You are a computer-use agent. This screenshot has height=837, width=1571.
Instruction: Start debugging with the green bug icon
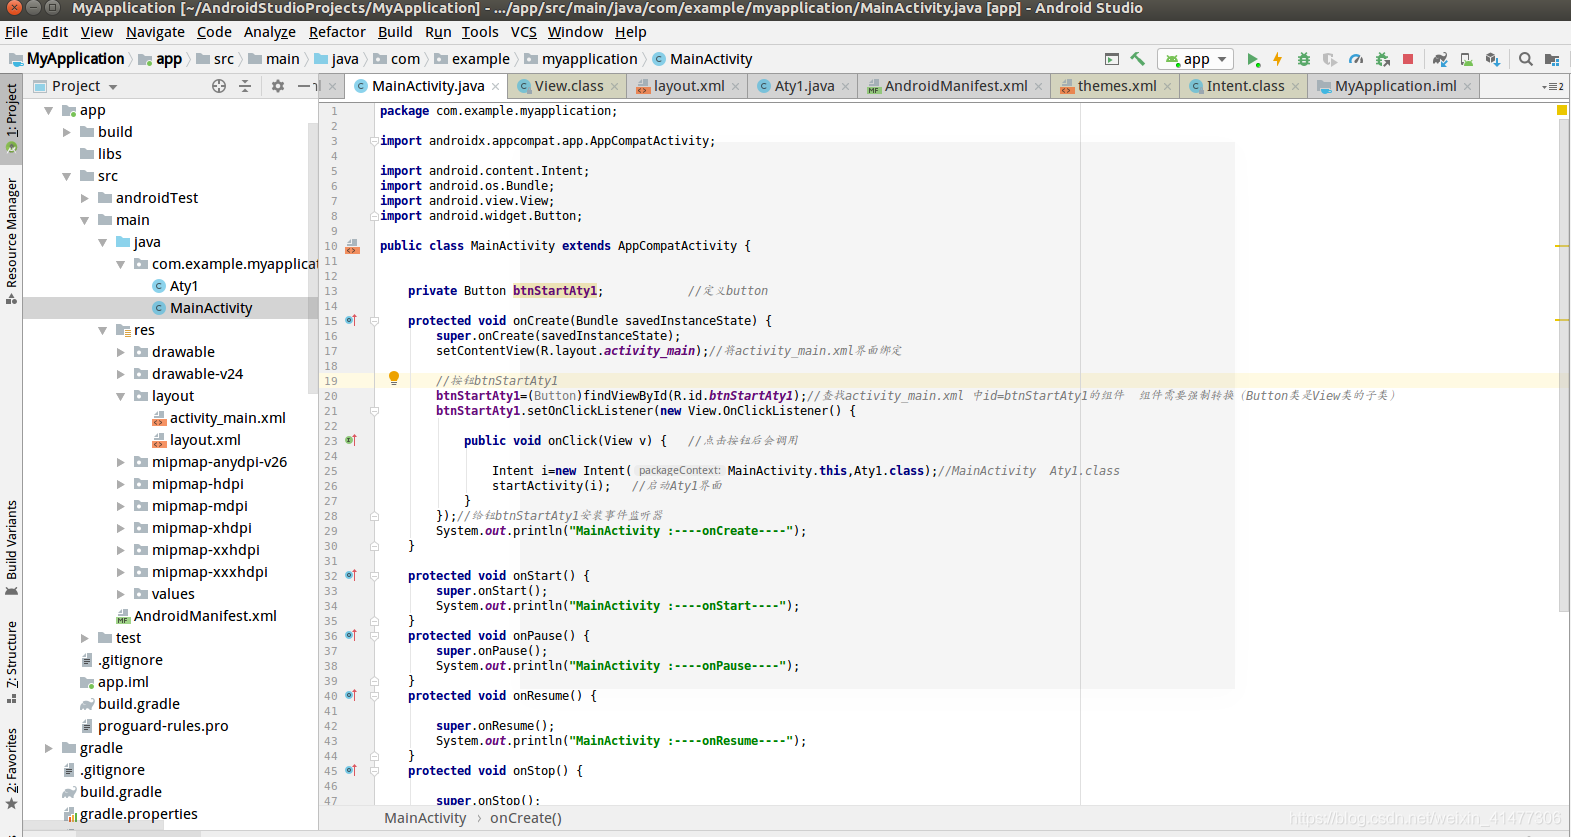pos(1303,59)
